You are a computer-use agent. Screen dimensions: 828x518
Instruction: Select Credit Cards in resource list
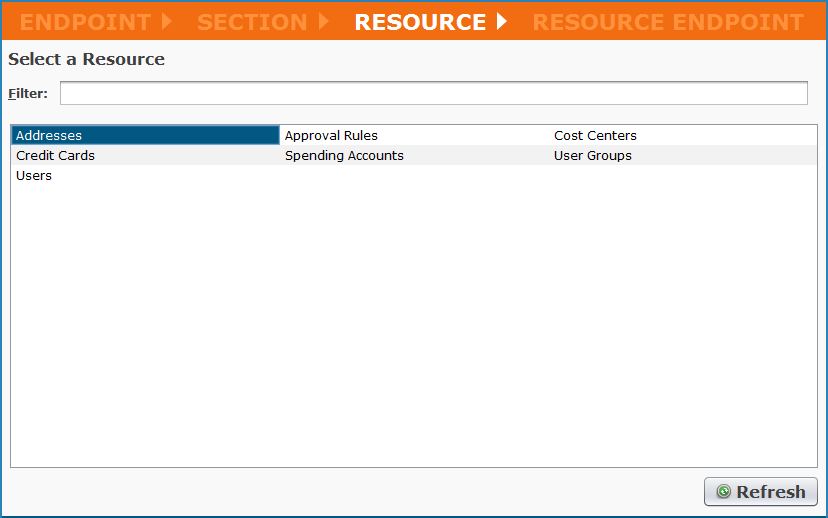(x=55, y=156)
